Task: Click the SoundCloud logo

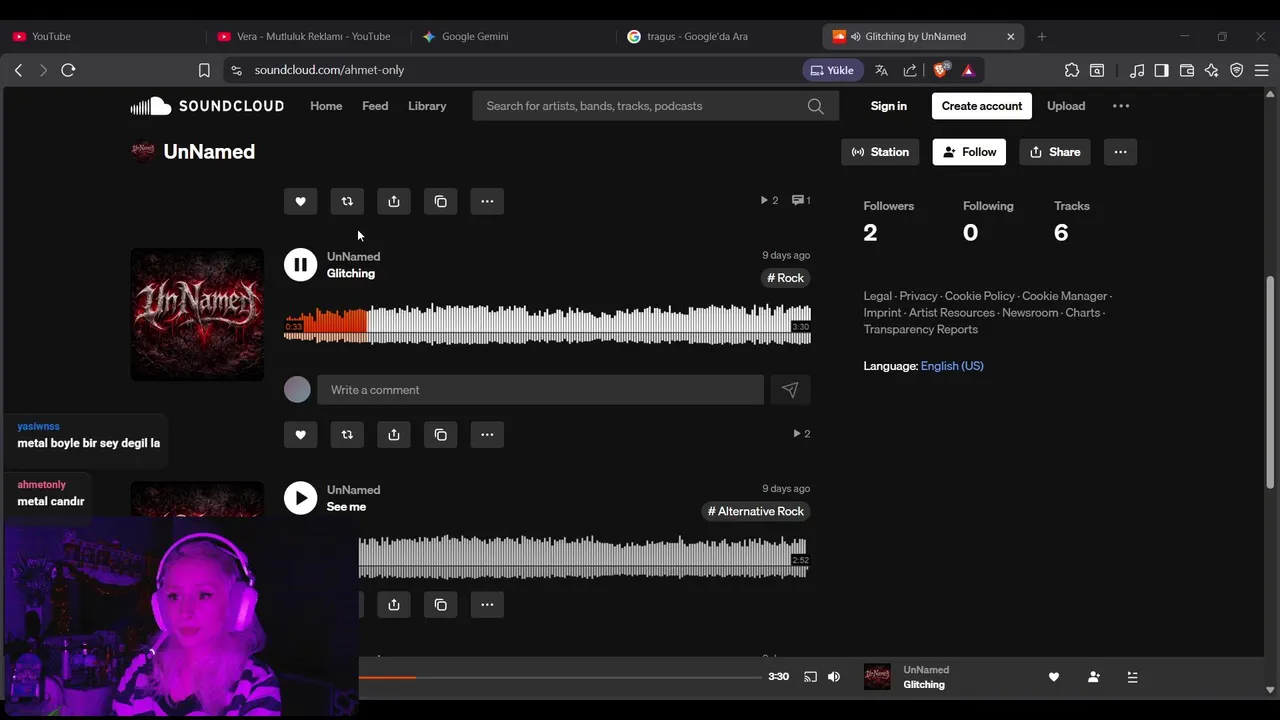Action: coord(207,106)
